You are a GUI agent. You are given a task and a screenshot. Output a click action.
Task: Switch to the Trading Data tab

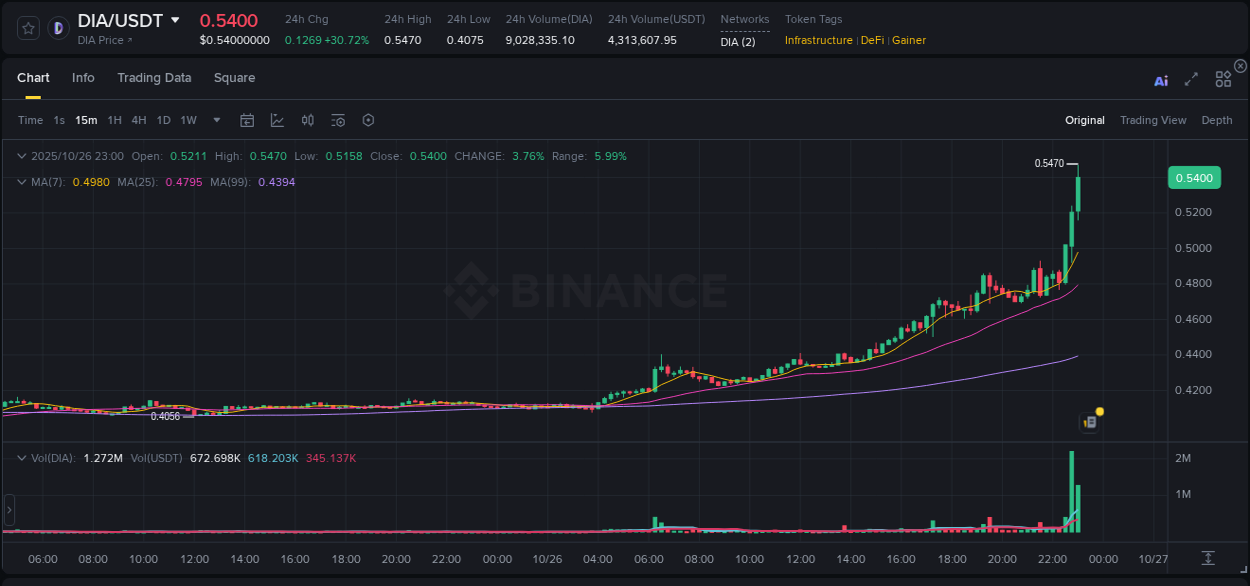154,78
